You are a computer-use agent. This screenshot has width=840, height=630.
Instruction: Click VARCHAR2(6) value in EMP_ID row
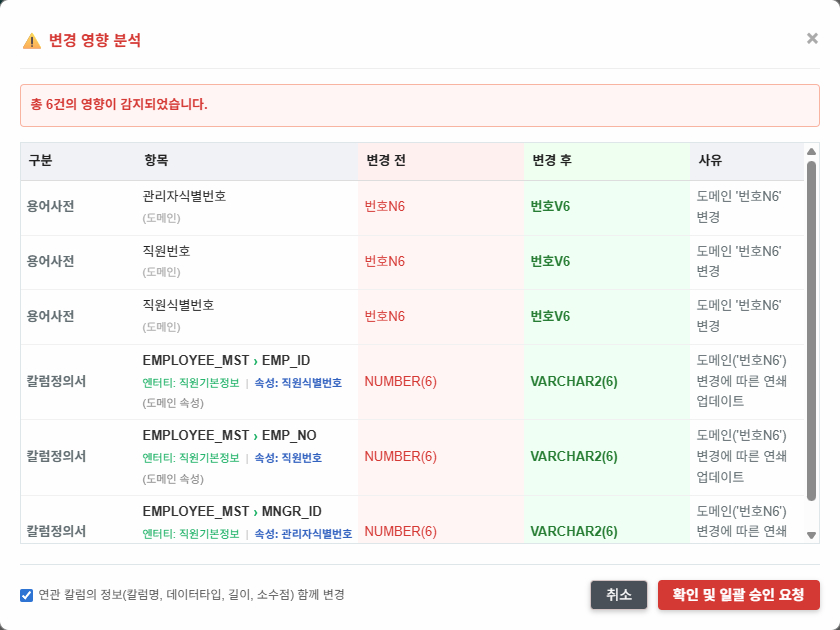(x=574, y=381)
